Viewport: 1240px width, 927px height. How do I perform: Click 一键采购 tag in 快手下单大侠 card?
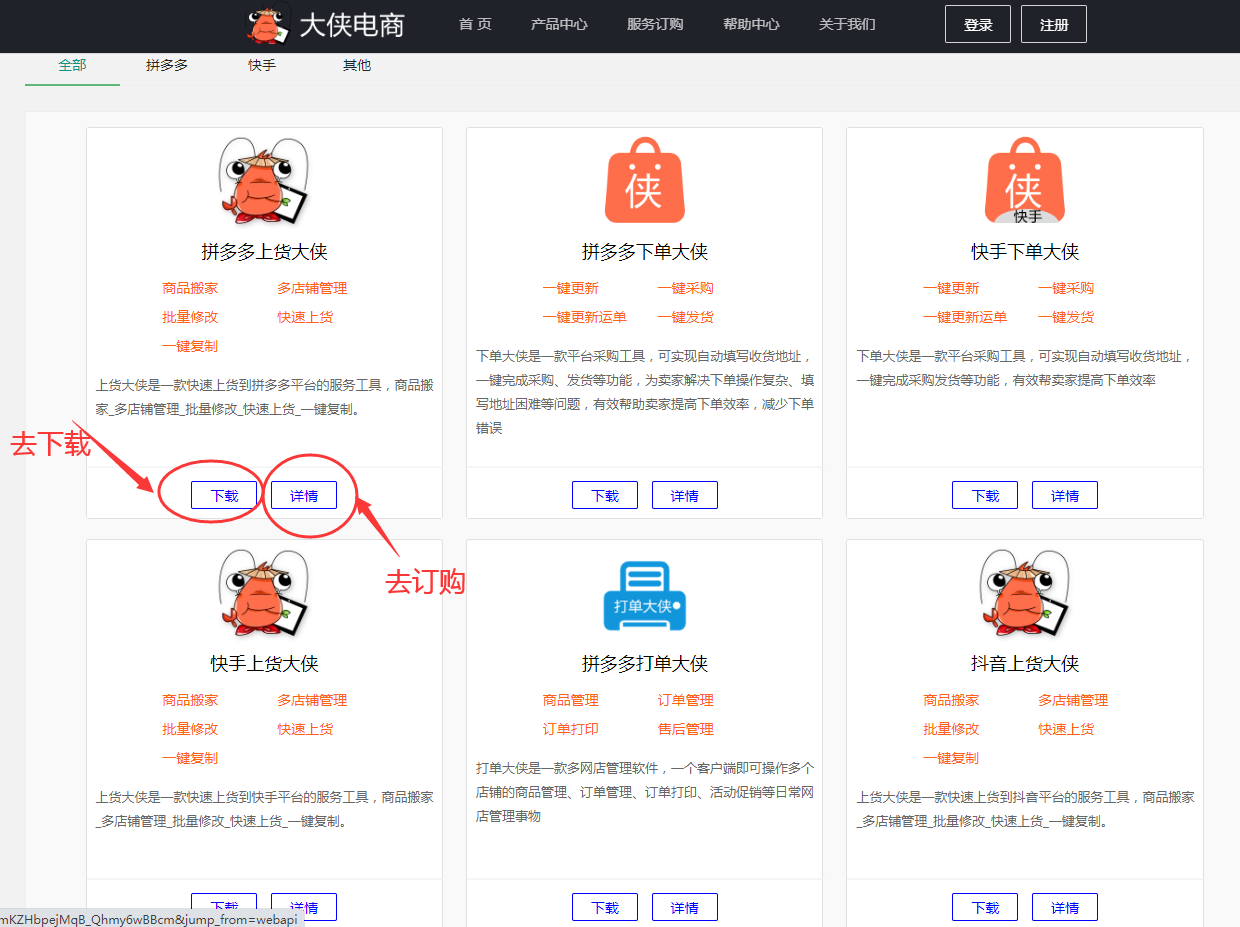1066,288
